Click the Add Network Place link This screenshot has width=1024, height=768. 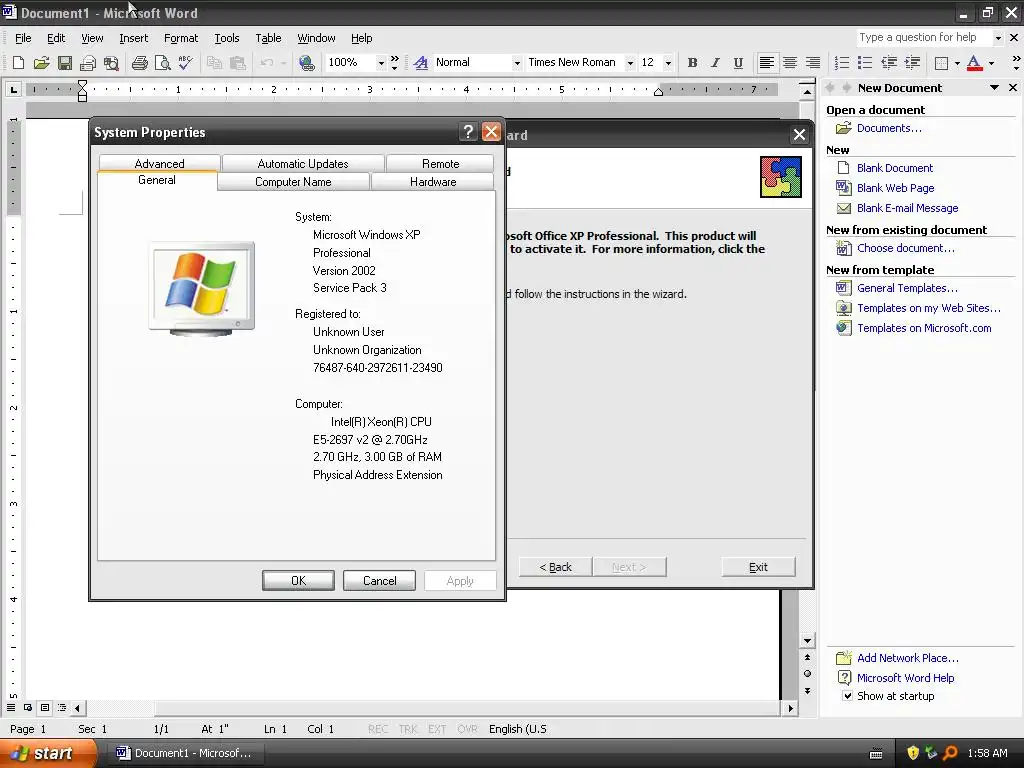point(908,658)
